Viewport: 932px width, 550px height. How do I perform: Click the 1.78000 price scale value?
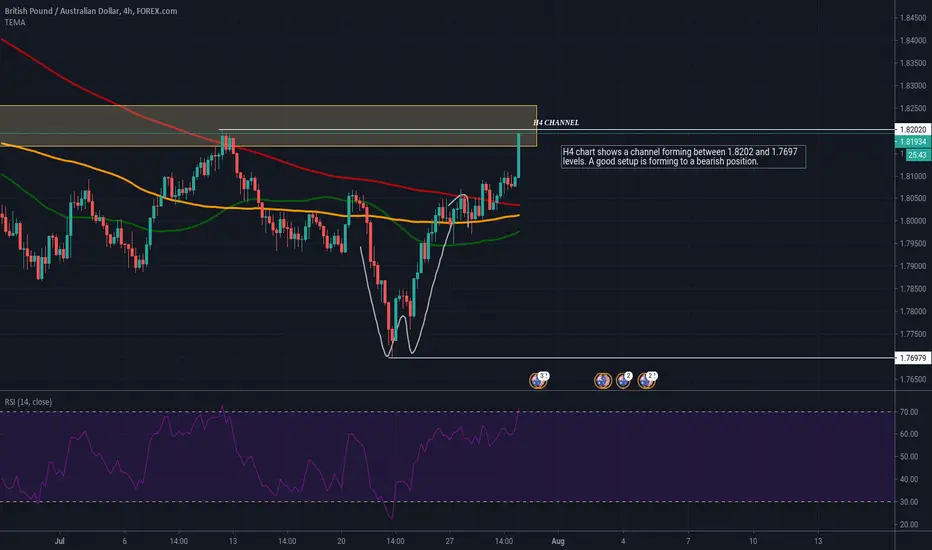pyautogui.click(x=912, y=311)
